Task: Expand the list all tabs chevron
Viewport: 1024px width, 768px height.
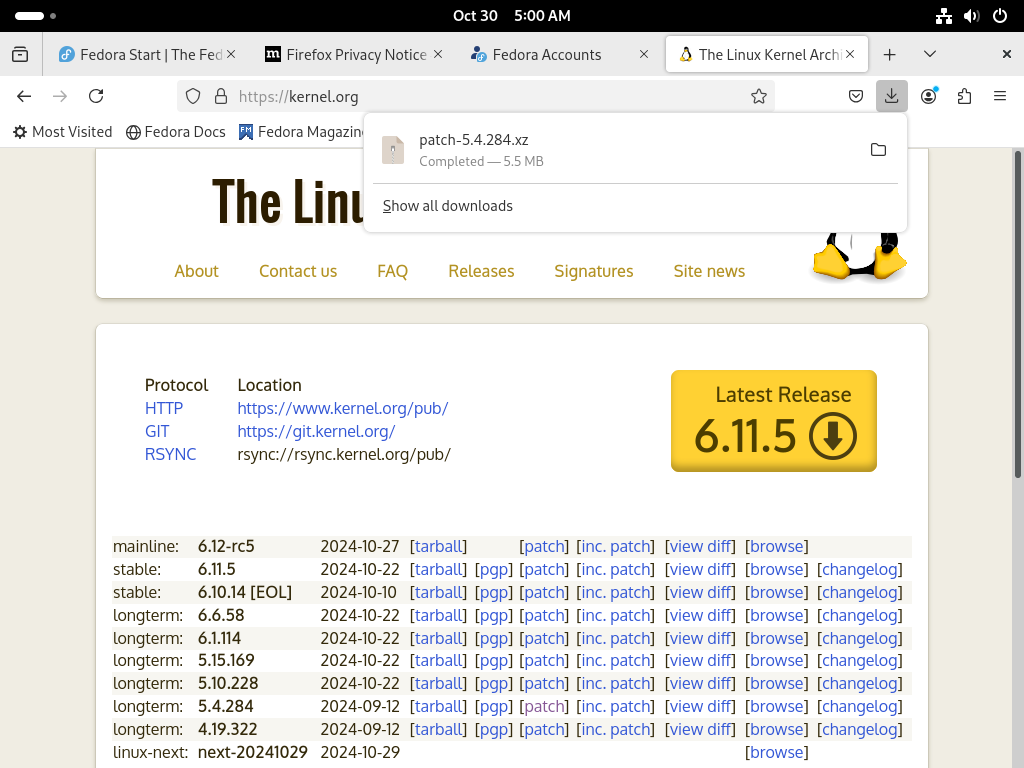Action: point(930,54)
